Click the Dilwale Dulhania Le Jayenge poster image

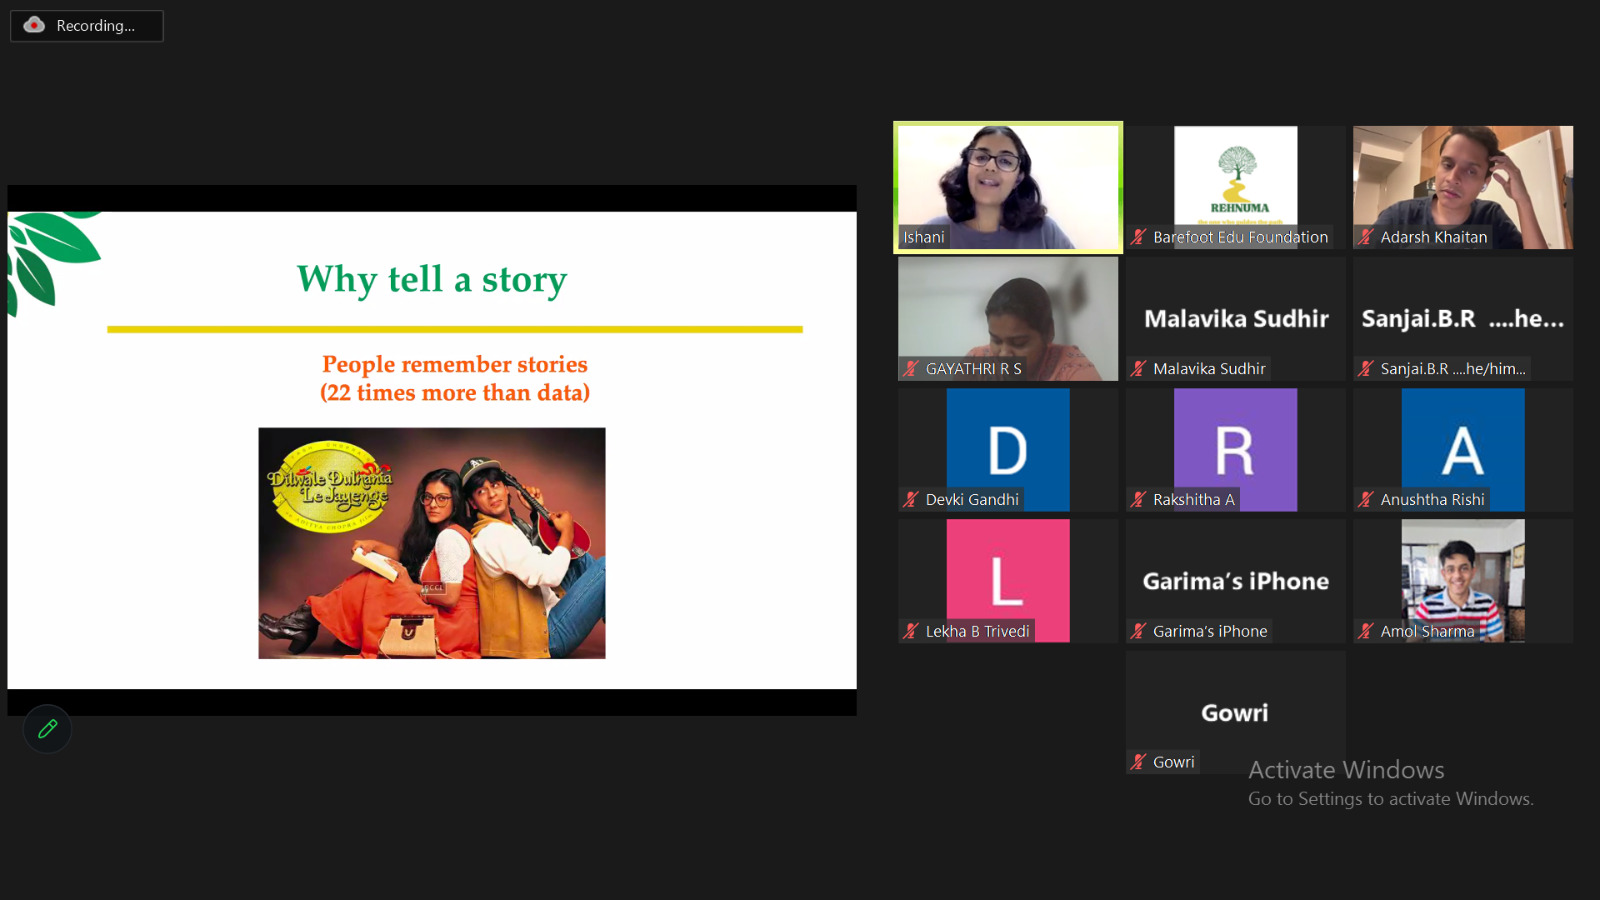[x=432, y=543]
